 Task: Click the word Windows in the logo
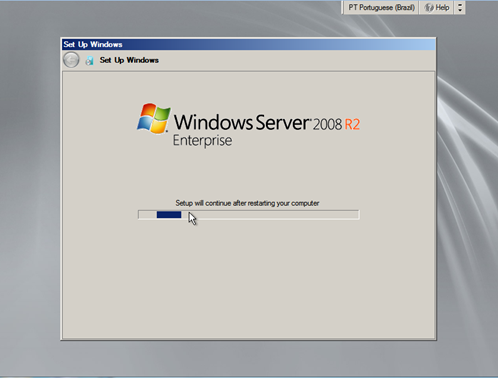[213, 122]
